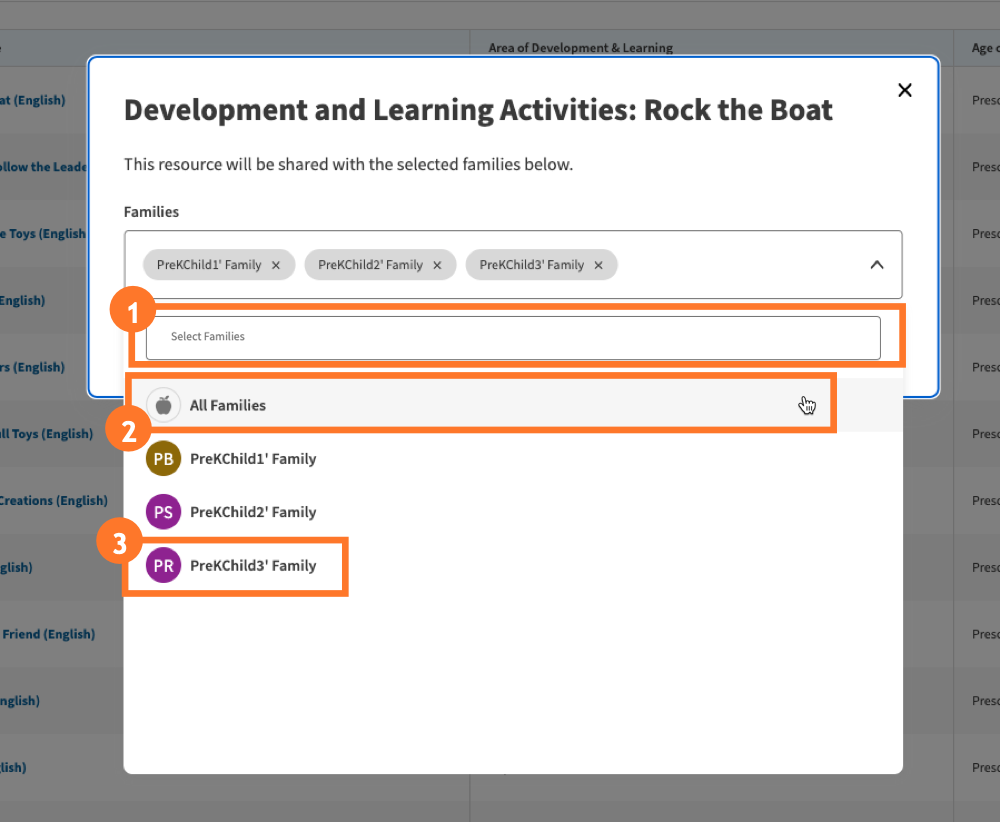Remove the PreKChild1' Family chip
This screenshot has height=822, width=1000.
point(276,265)
